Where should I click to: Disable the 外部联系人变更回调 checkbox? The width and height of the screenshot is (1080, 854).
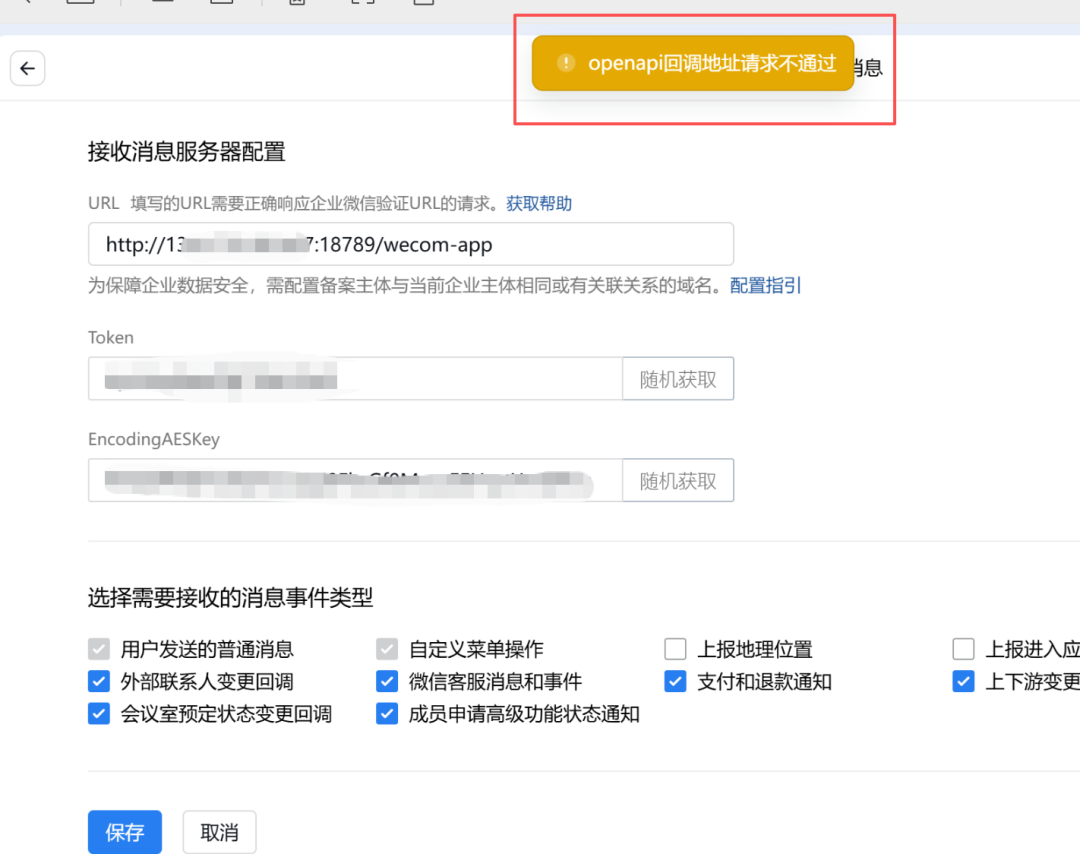tap(98, 681)
